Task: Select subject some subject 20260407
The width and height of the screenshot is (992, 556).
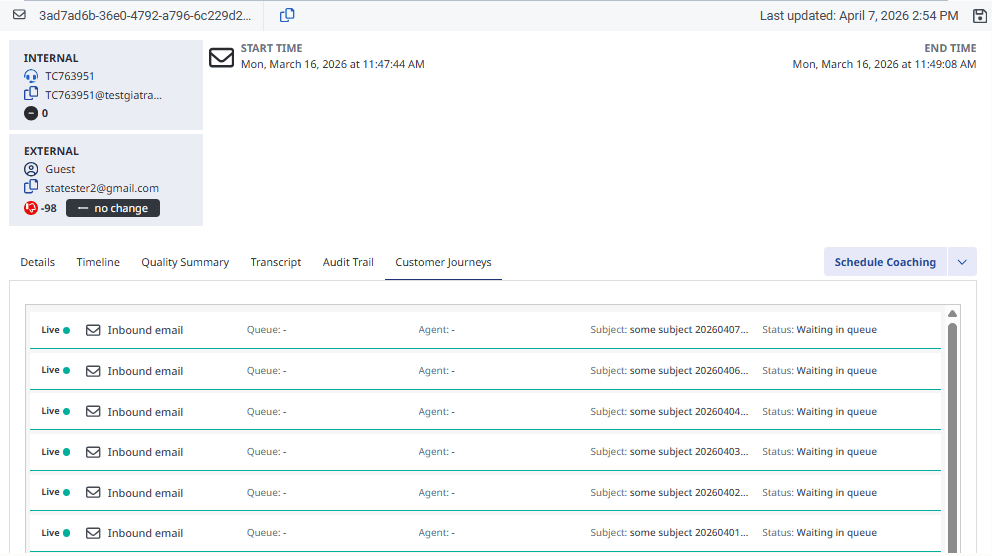Action: pyautogui.click(x=689, y=330)
